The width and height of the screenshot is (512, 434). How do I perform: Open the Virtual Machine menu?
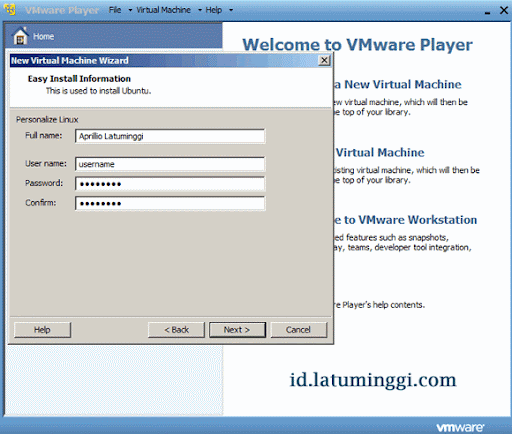[163, 10]
